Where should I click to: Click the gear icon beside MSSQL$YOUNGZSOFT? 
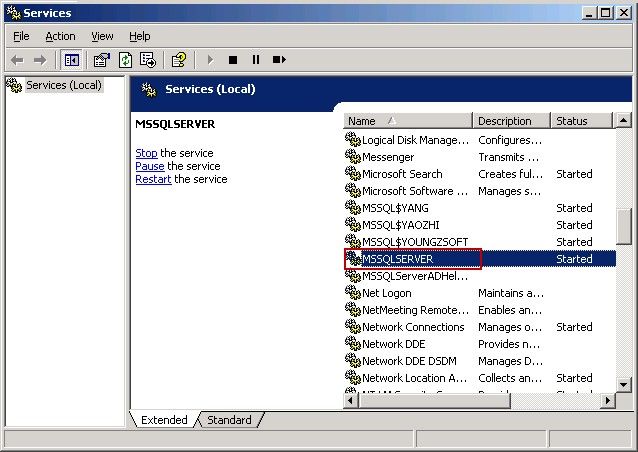tap(353, 242)
